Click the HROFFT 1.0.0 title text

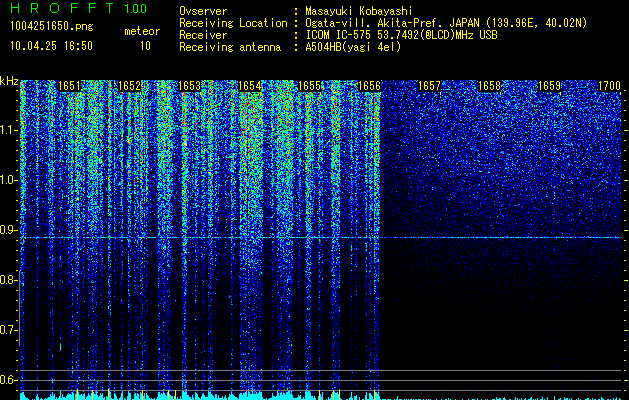[x=78, y=8]
